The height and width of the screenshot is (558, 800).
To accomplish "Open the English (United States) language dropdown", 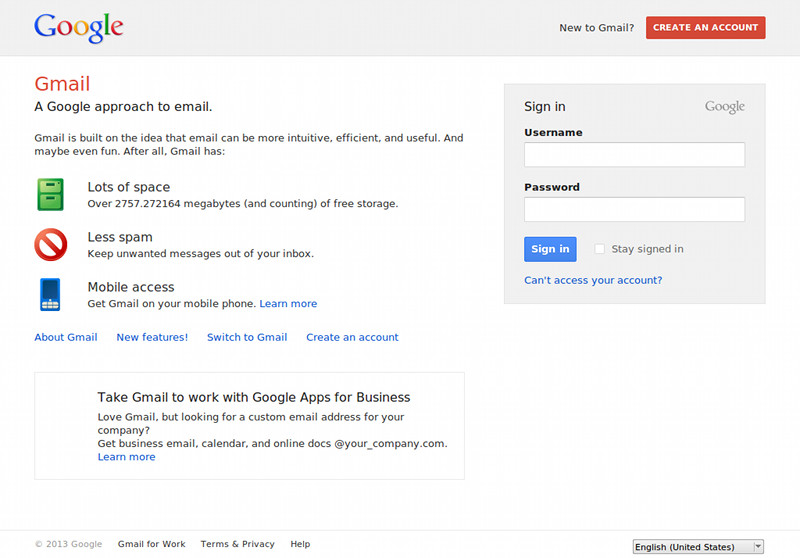I will (698, 547).
